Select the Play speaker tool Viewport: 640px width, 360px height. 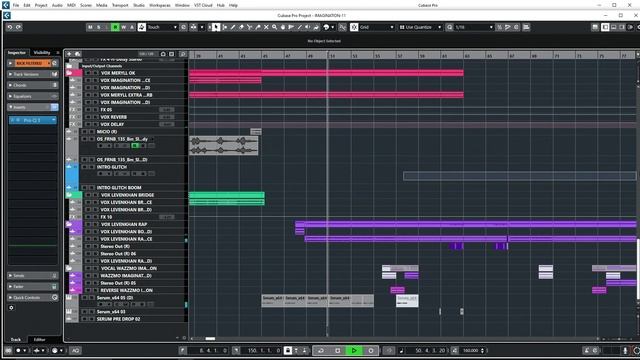(308, 27)
